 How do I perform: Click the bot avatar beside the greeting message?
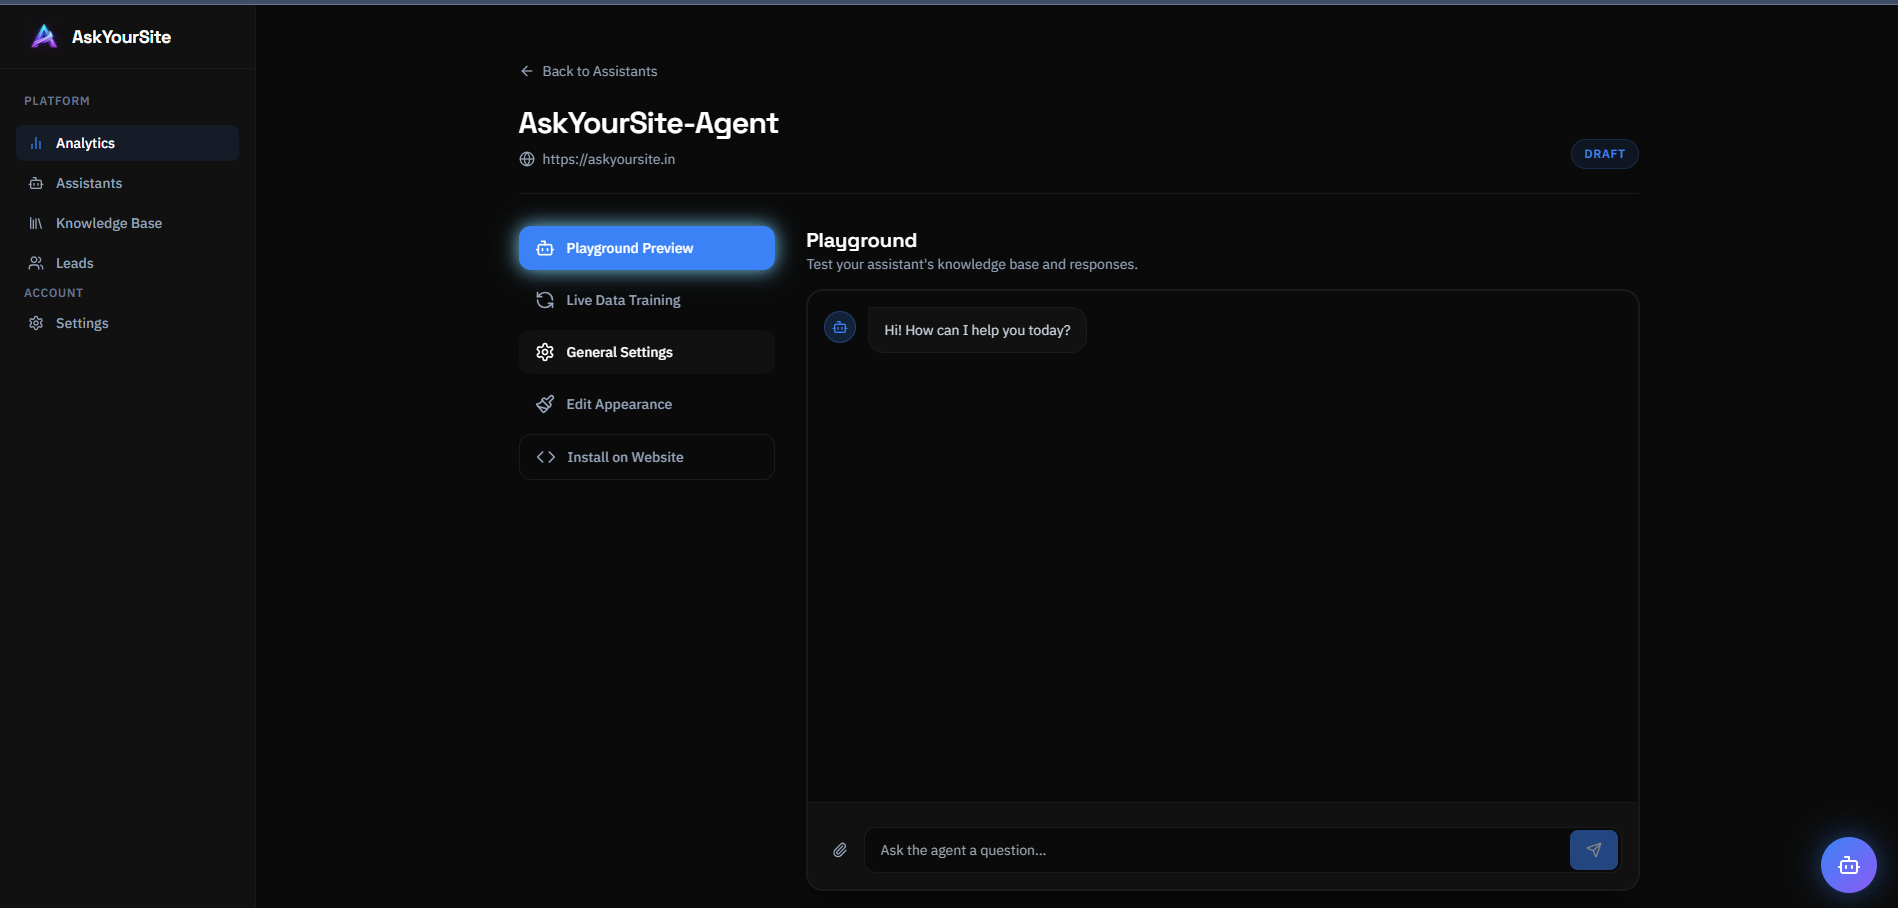click(x=839, y=327)
